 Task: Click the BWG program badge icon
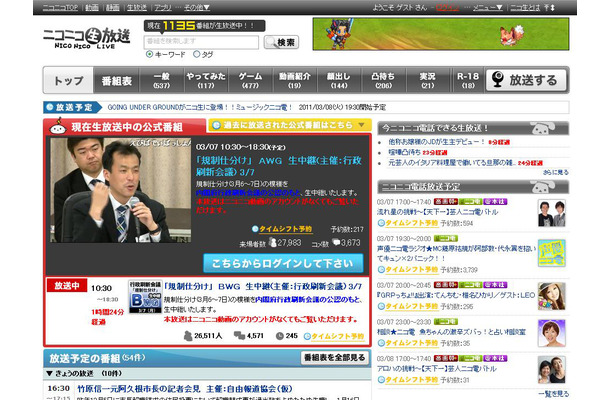point(145,296)
